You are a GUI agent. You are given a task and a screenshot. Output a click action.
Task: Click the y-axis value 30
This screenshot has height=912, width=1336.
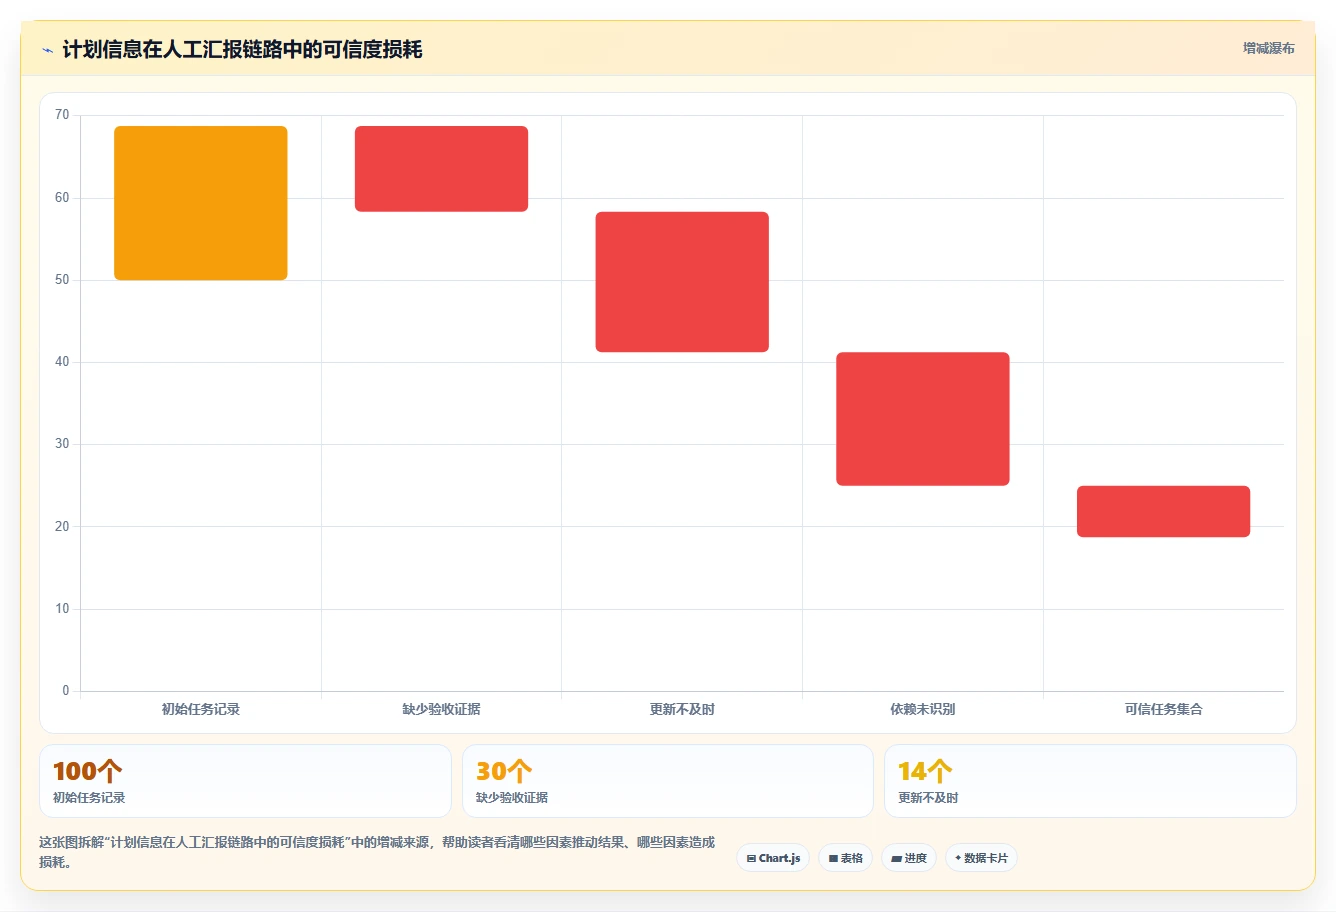coord(62,444)
